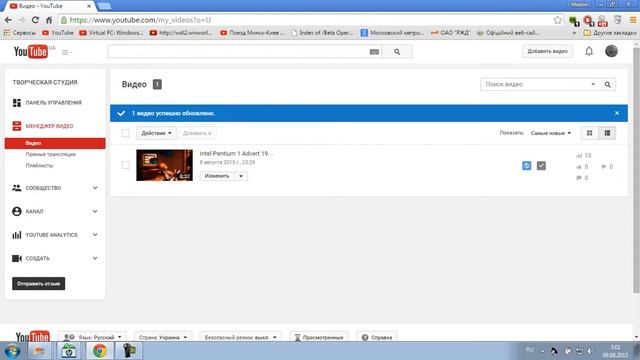Click the Справка footer button
Image resolution: width=640 pixels, height=360 pixels.
point(376,337)
